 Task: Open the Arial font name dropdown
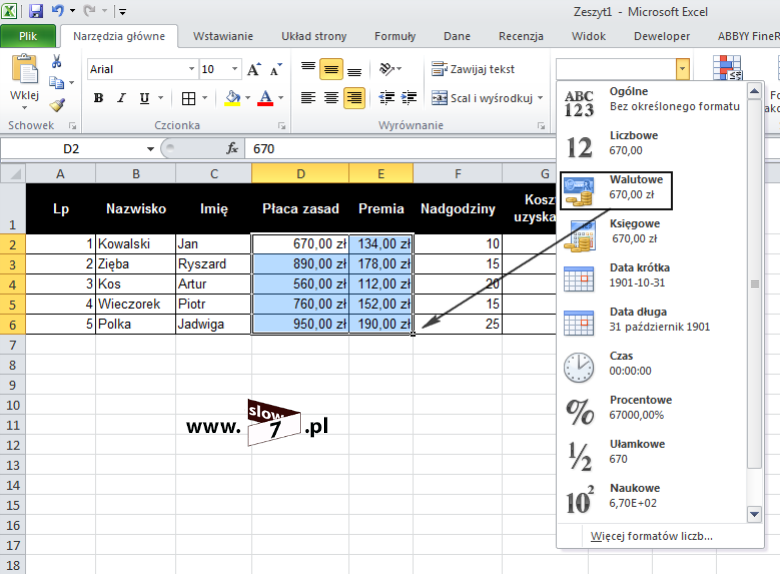tap(192, 69)
